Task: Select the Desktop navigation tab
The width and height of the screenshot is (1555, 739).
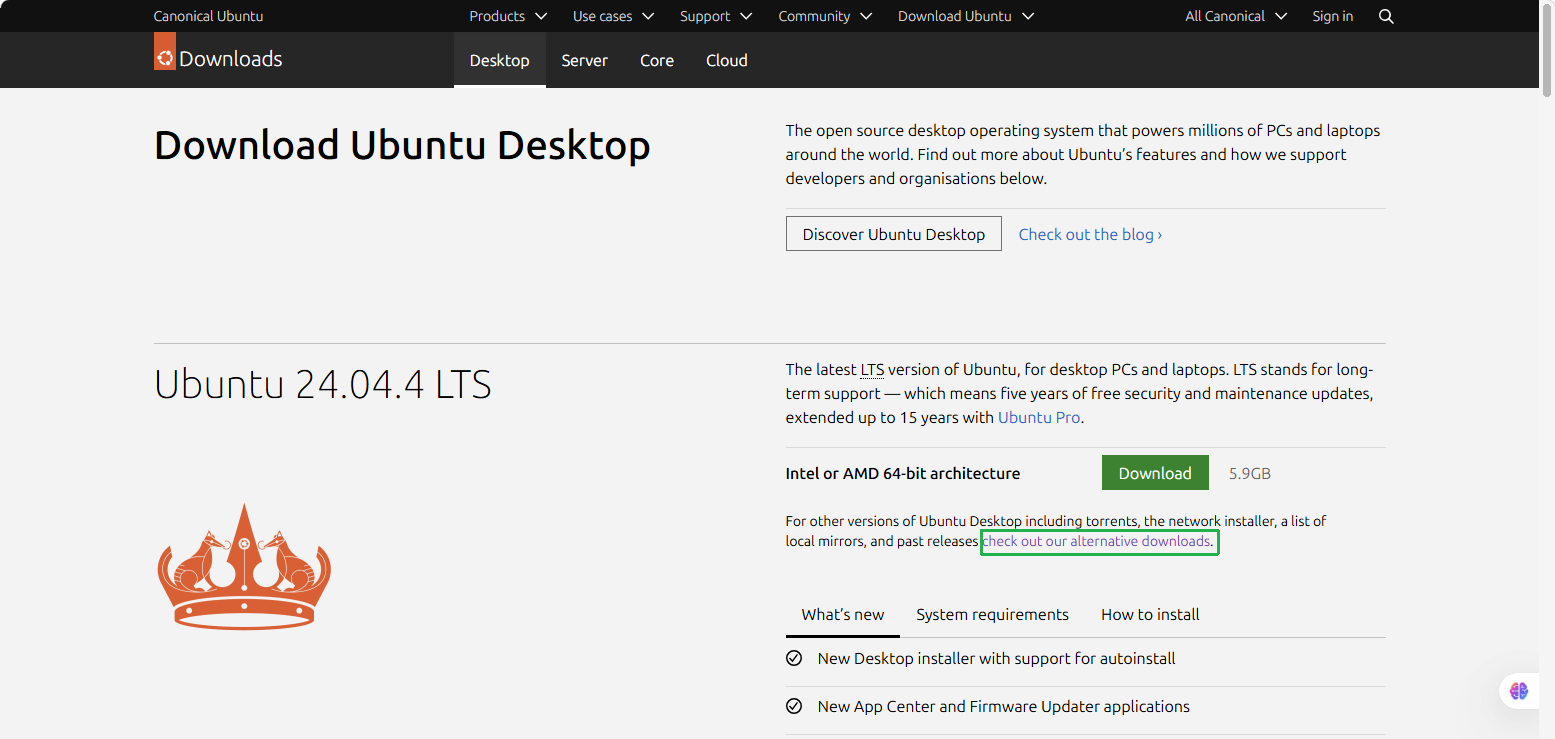Action: tap(500, 60)
